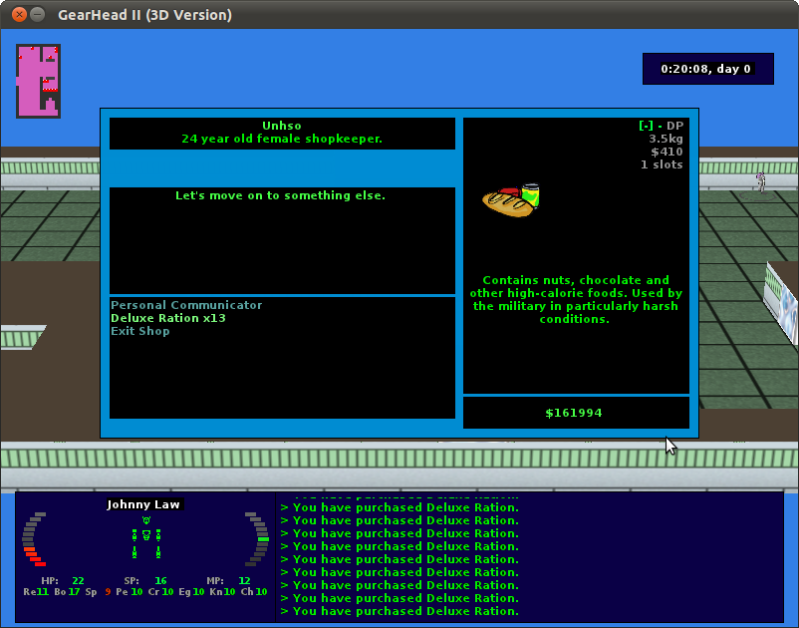
Task: Click the MP value 12
Action: tap(244, 581)
